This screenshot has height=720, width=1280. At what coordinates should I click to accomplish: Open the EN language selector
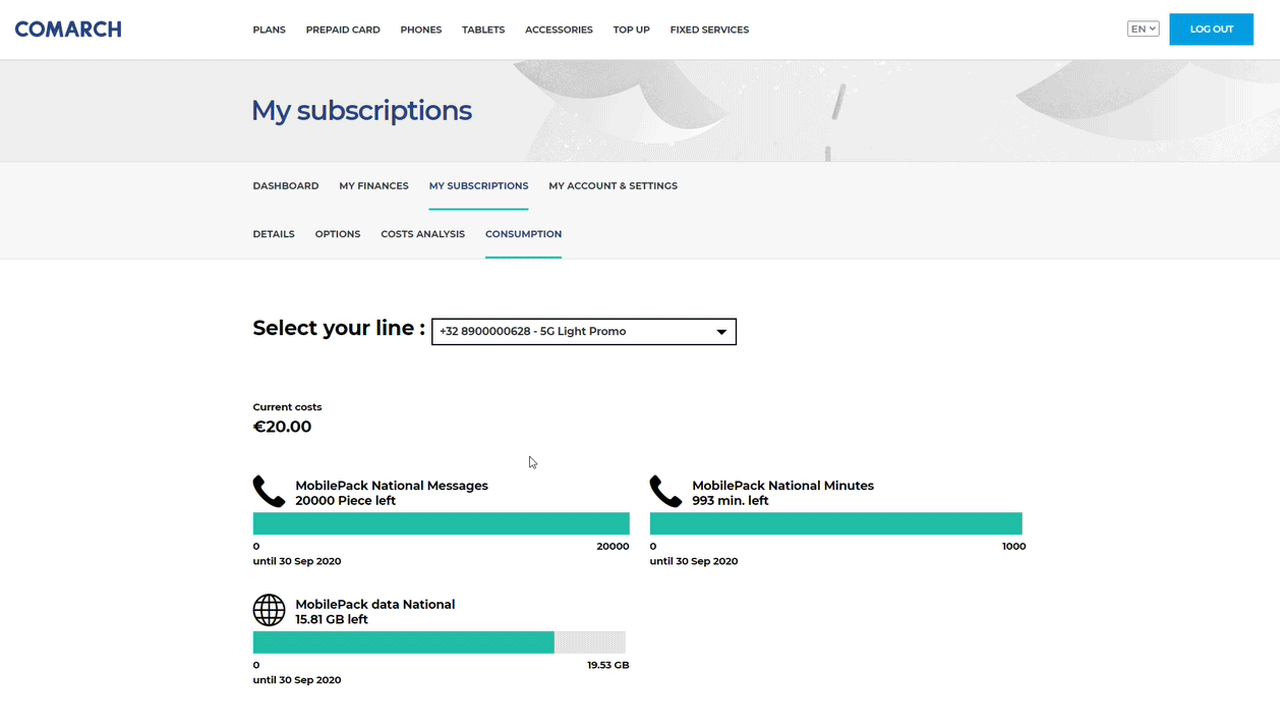point(1142,29)
